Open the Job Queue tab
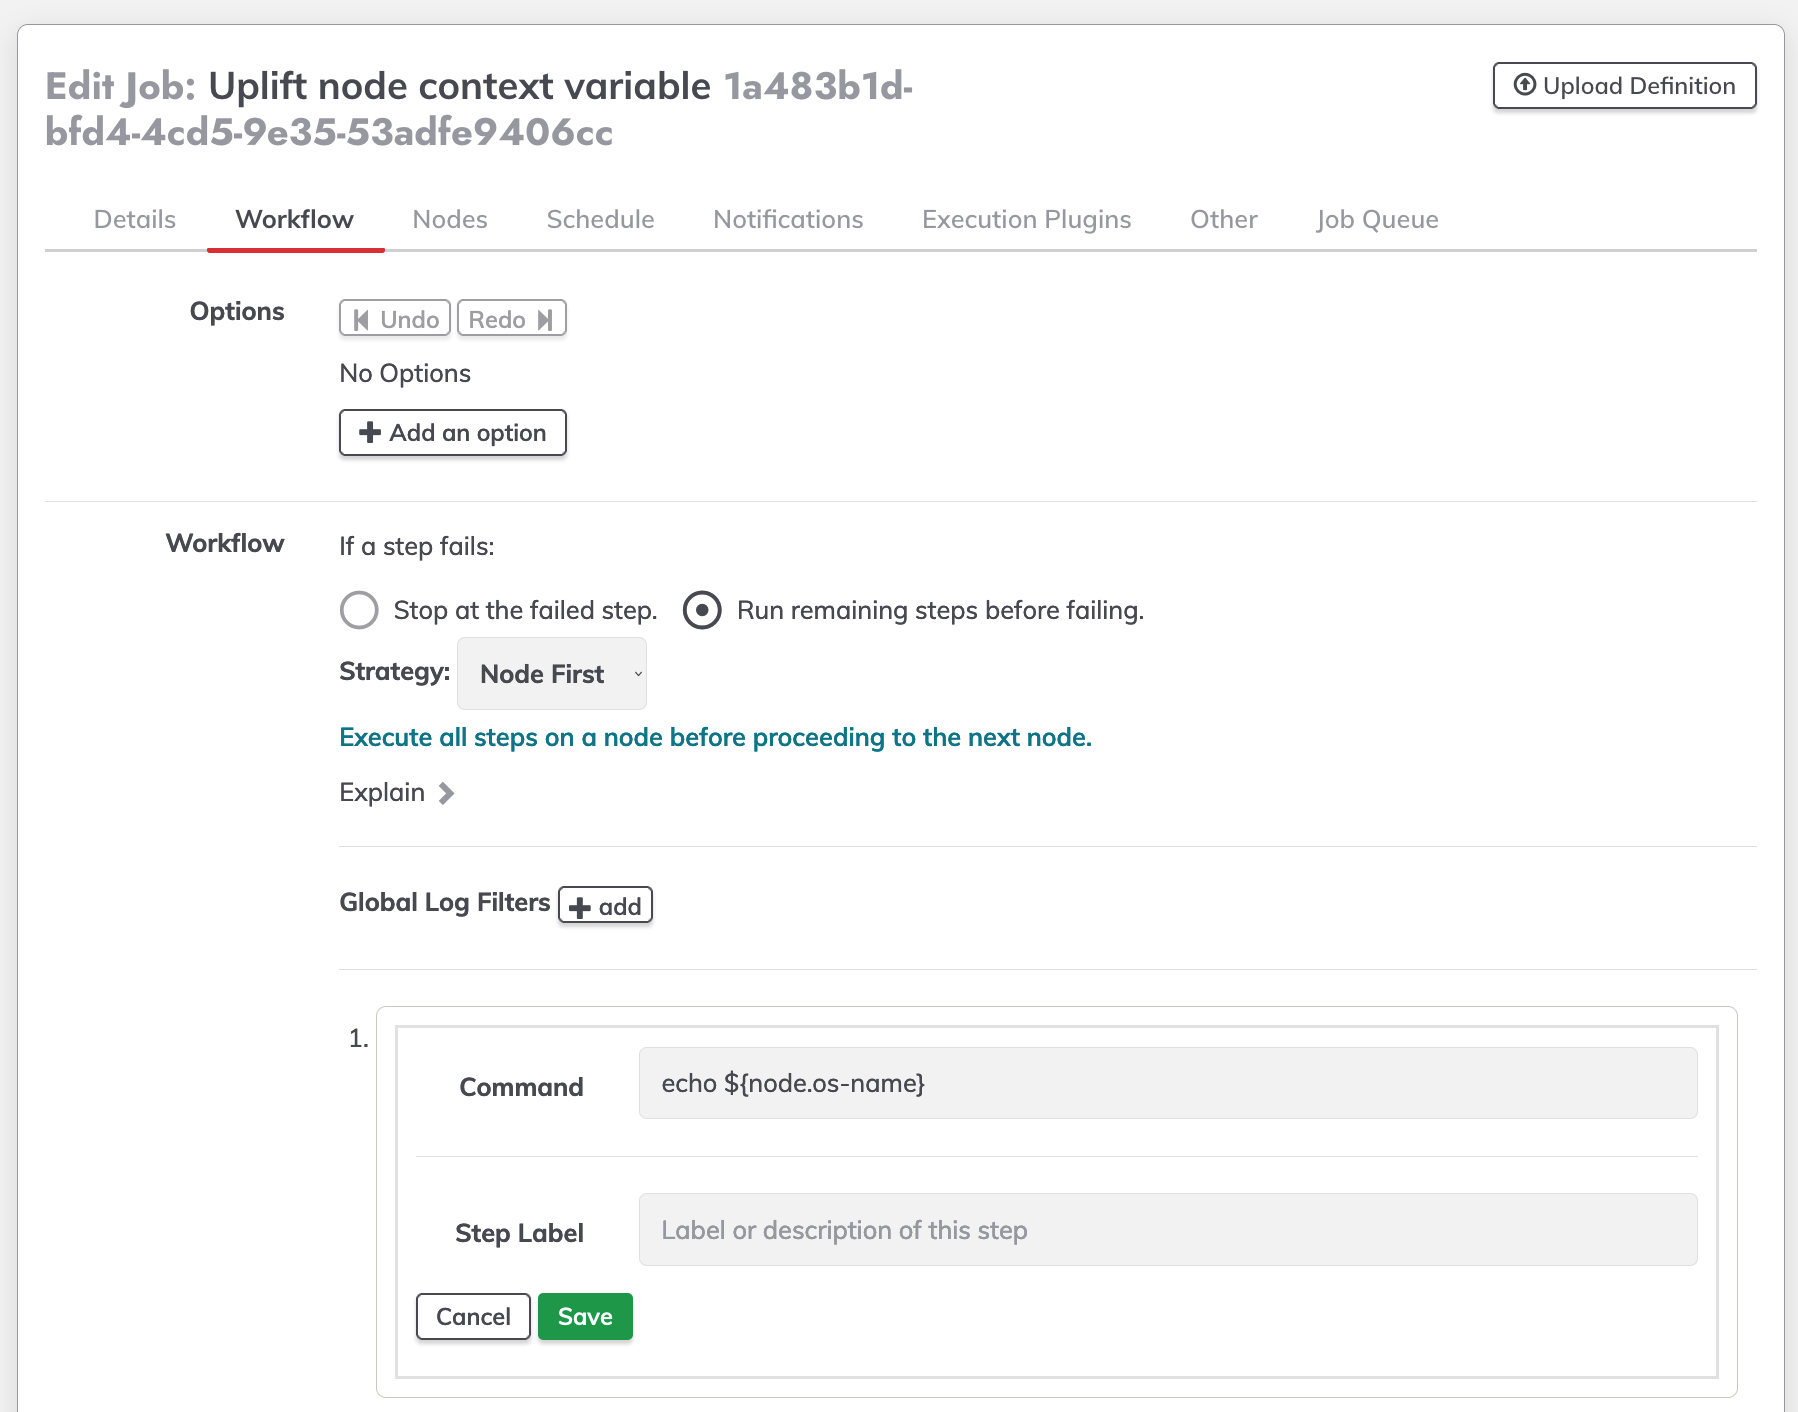Screen dimensions: 1798x1412 (1377, 219)
